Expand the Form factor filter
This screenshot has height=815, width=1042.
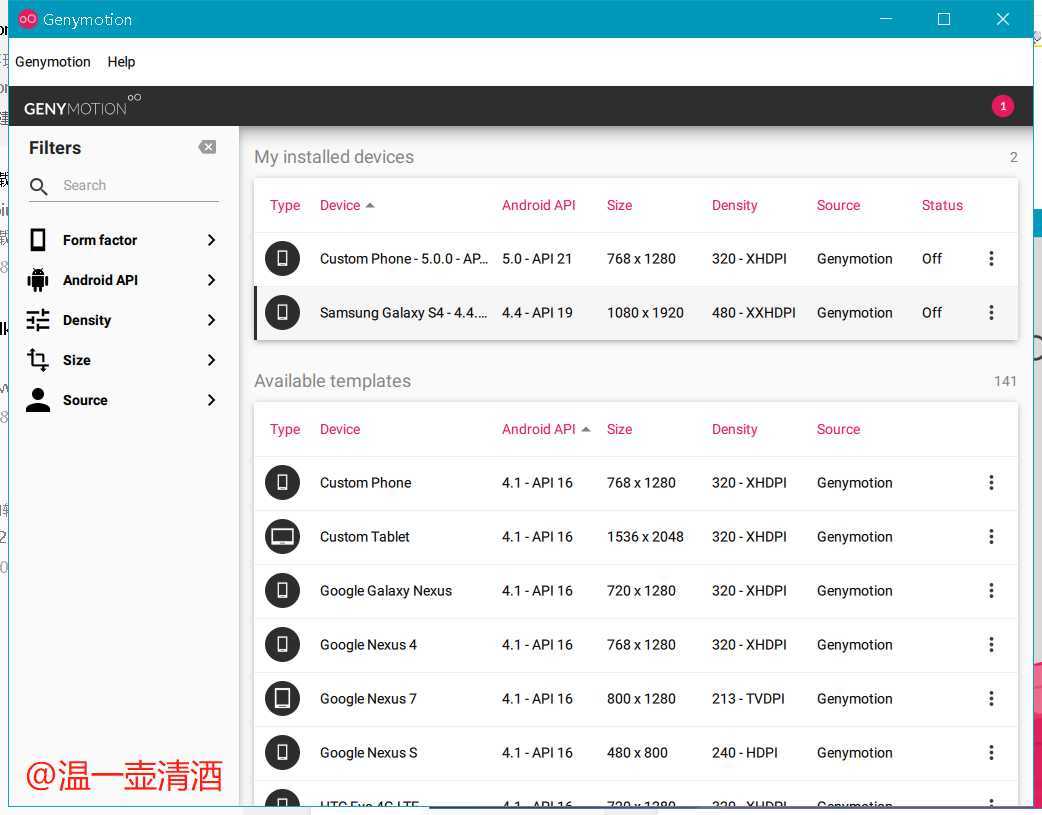point(211,239)
